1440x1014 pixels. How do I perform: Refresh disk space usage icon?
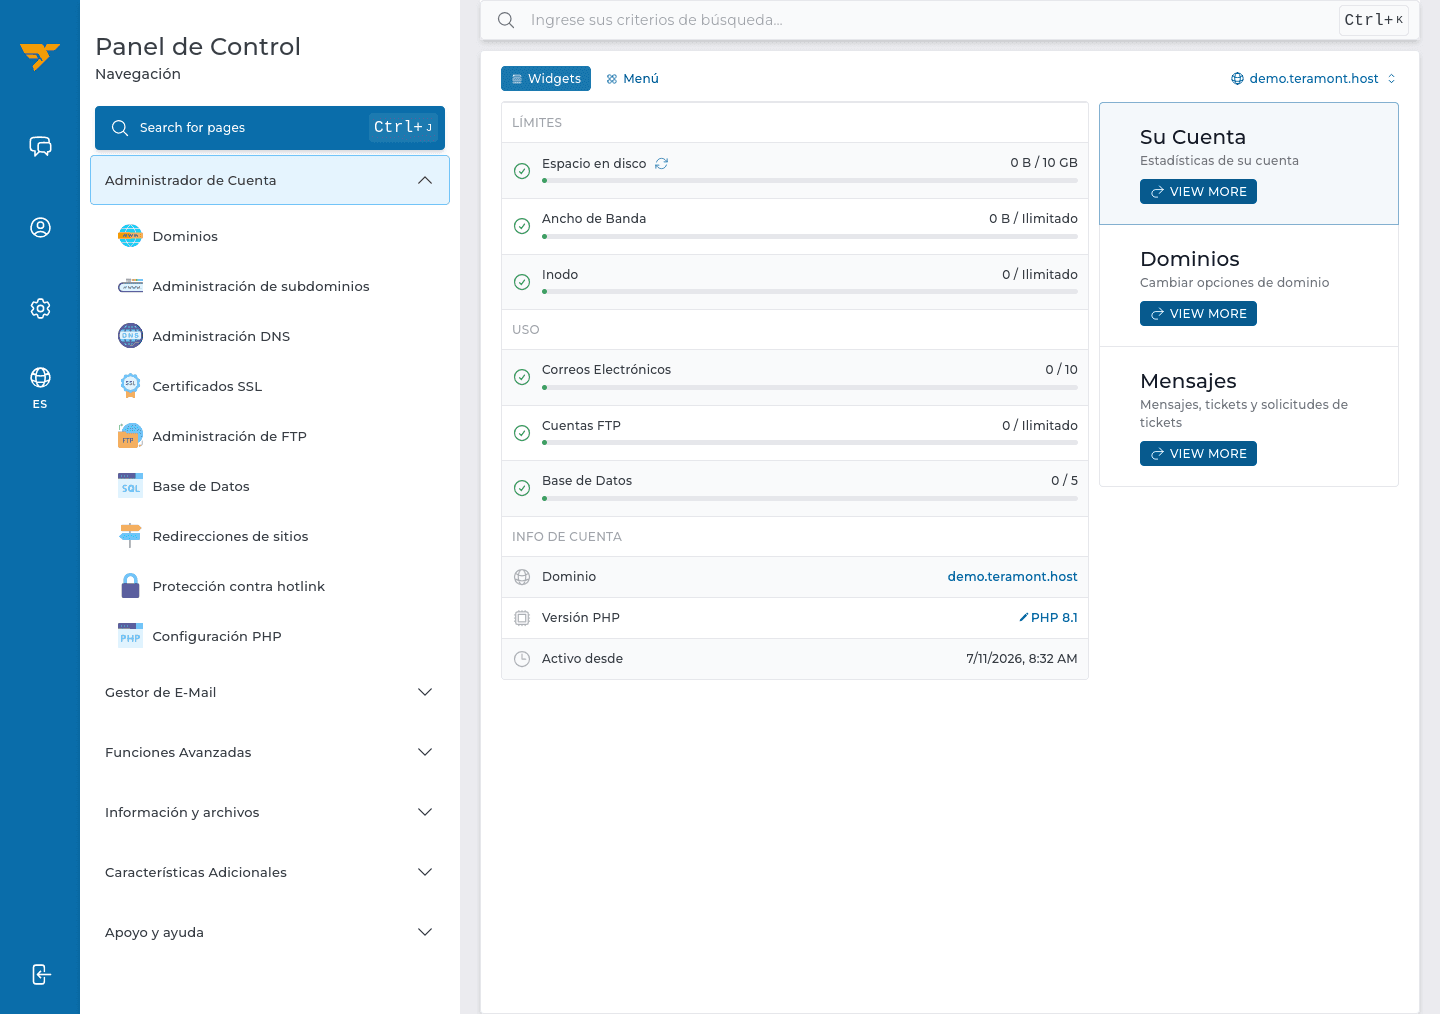pos(661,163)
